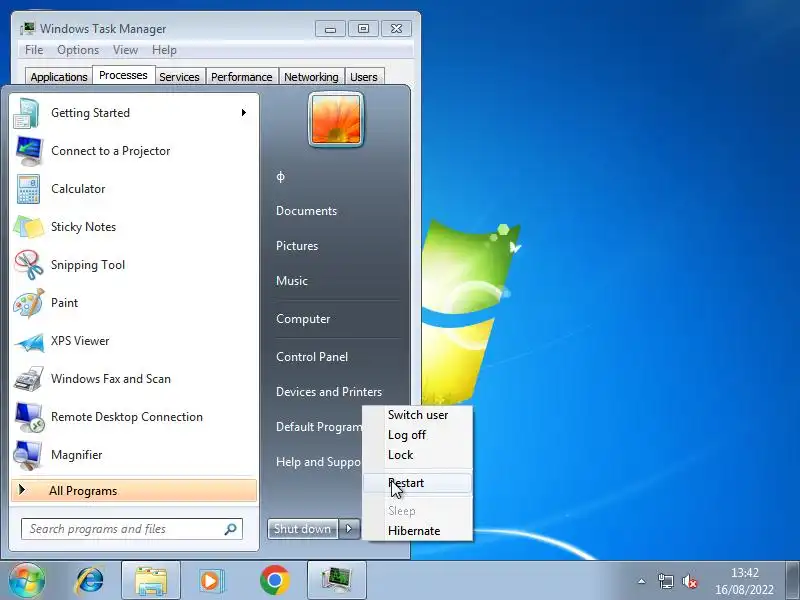
Task: Open File menu in Task Manager
Action: point(34,50)
